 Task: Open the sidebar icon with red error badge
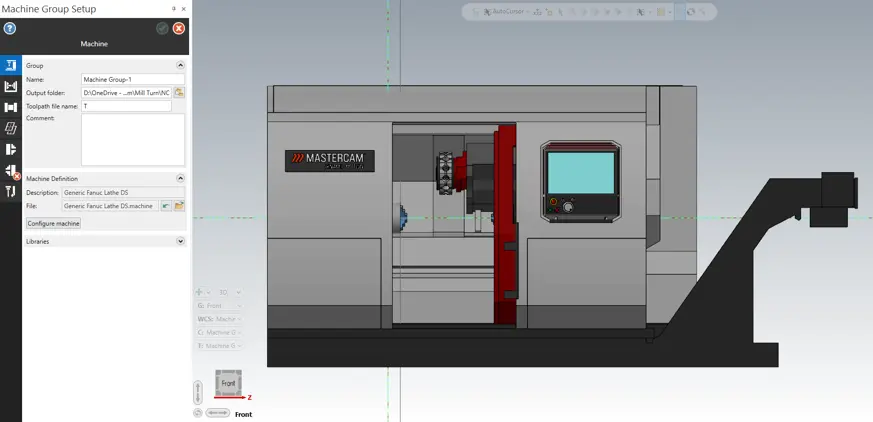tap(11, 171)
